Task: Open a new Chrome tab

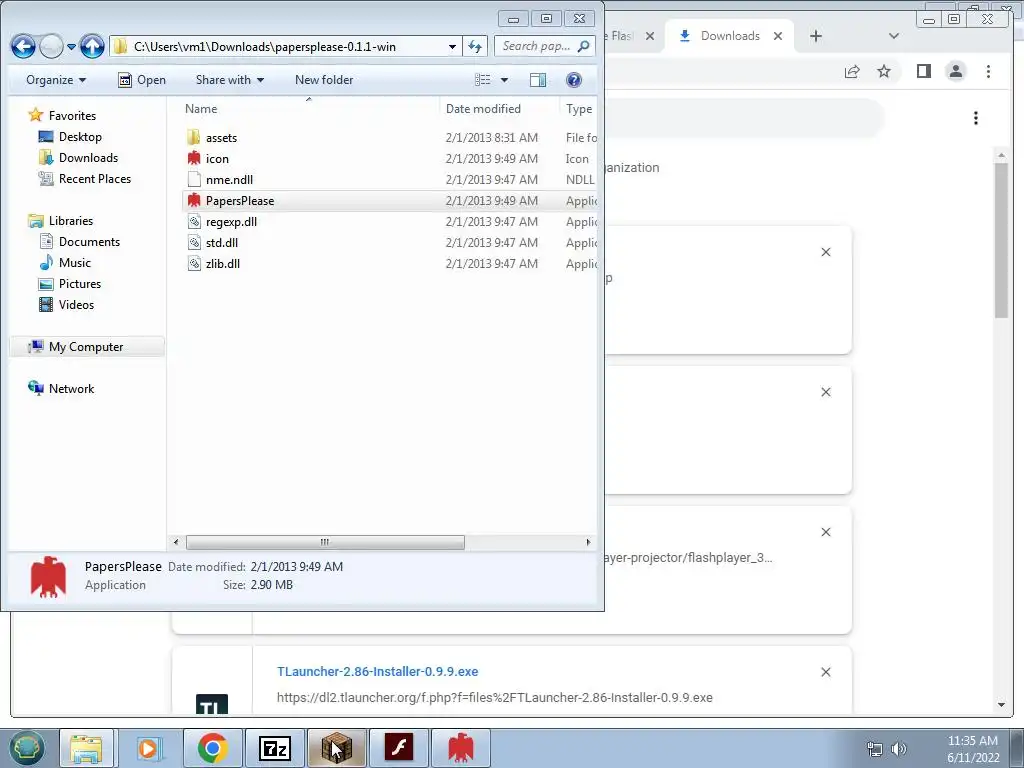Action: (x=816, y=36)
